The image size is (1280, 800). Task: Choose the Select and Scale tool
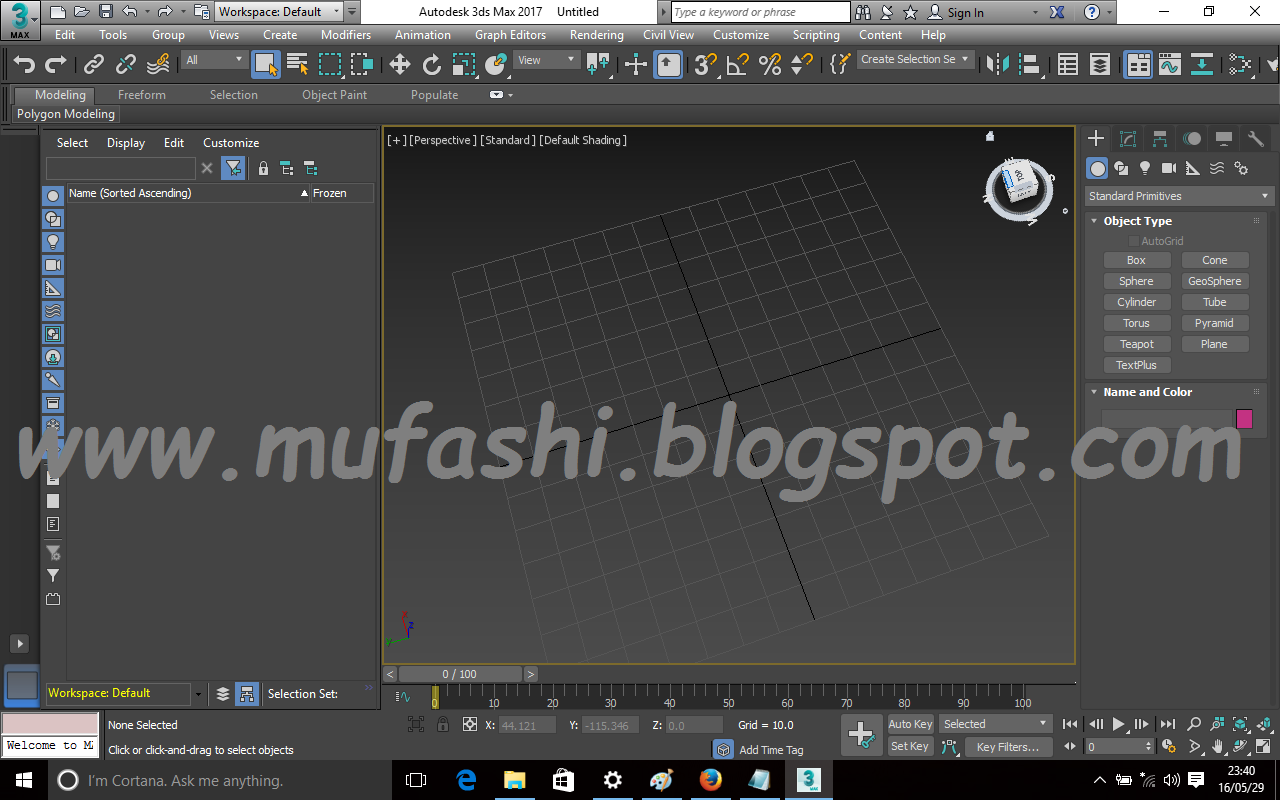click(x=464, y=64)
